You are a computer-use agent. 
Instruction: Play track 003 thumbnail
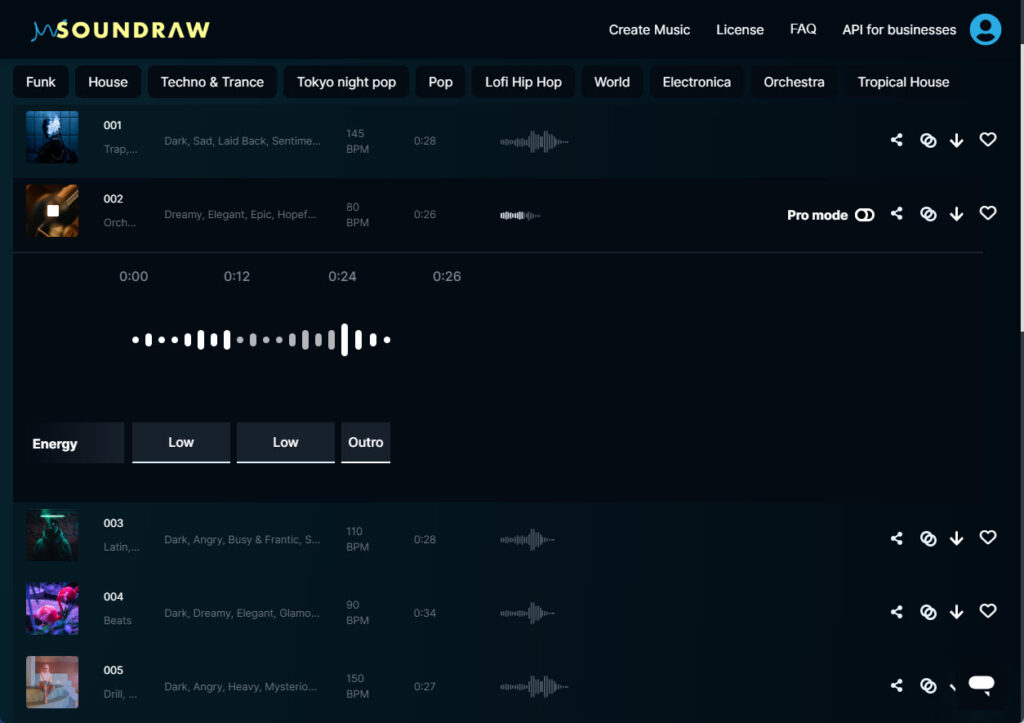point(52,535)
